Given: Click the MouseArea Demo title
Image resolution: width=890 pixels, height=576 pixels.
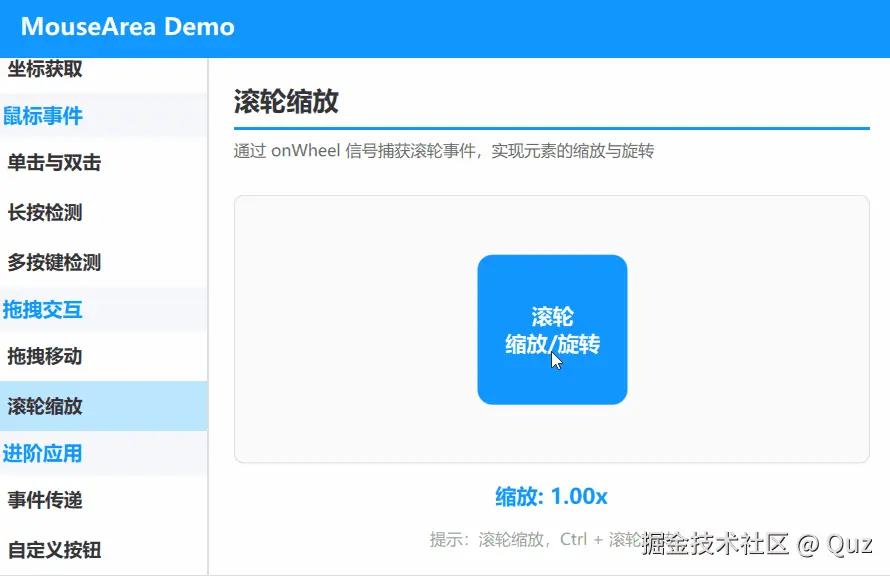Looking at the screenshot, I should tap(128, 27).
